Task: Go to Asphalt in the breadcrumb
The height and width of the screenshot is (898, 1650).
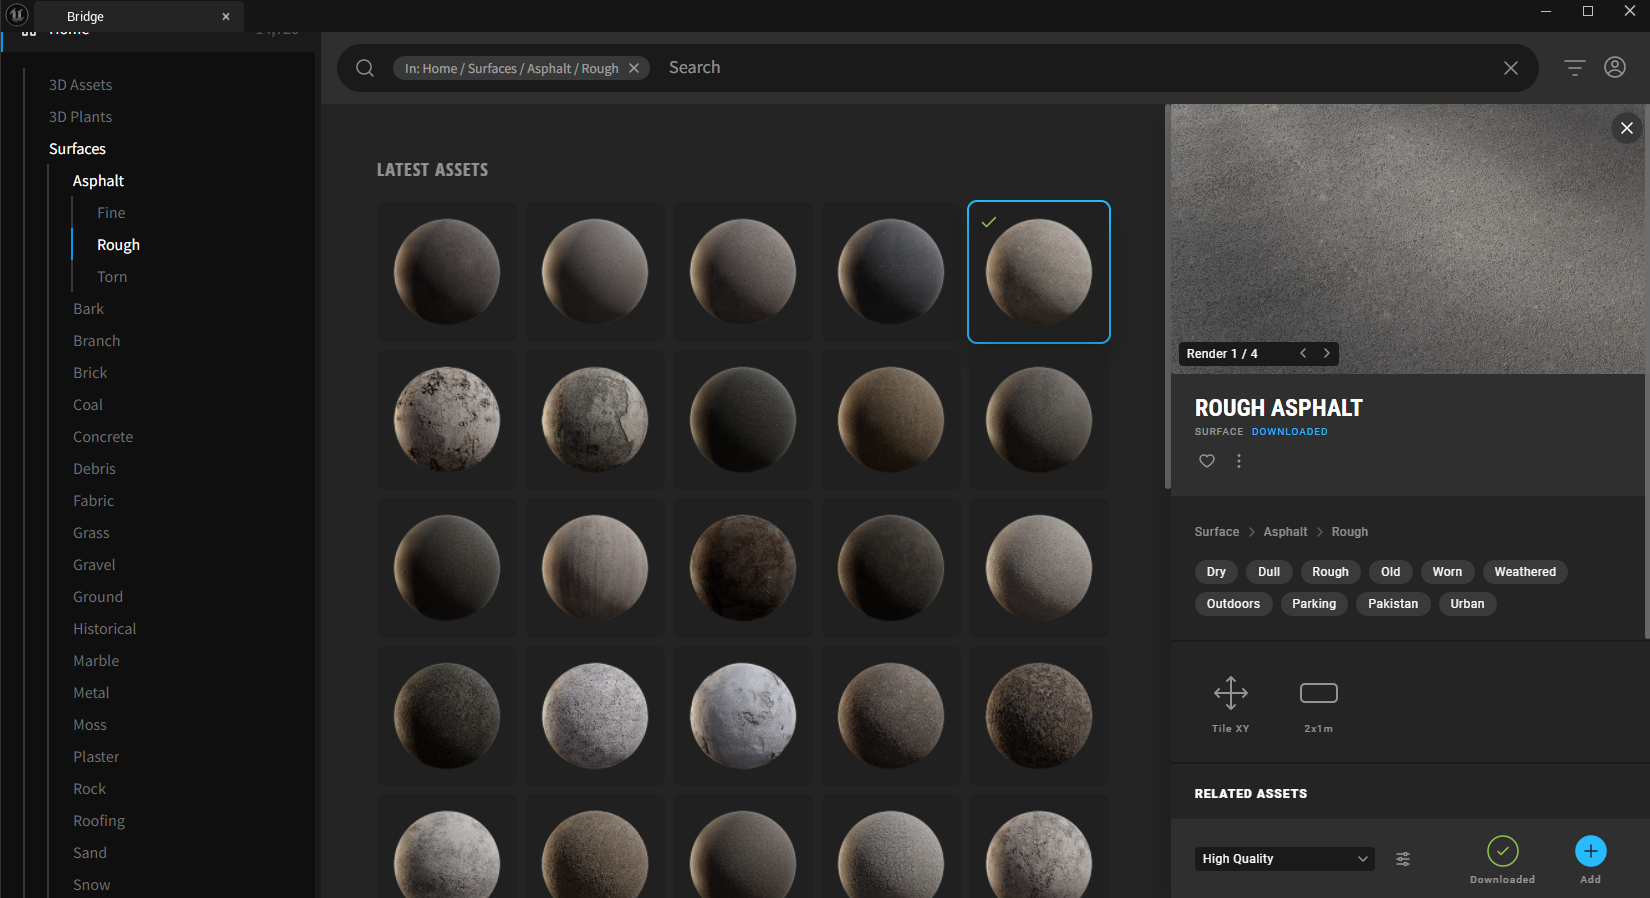Action: 1285,532
